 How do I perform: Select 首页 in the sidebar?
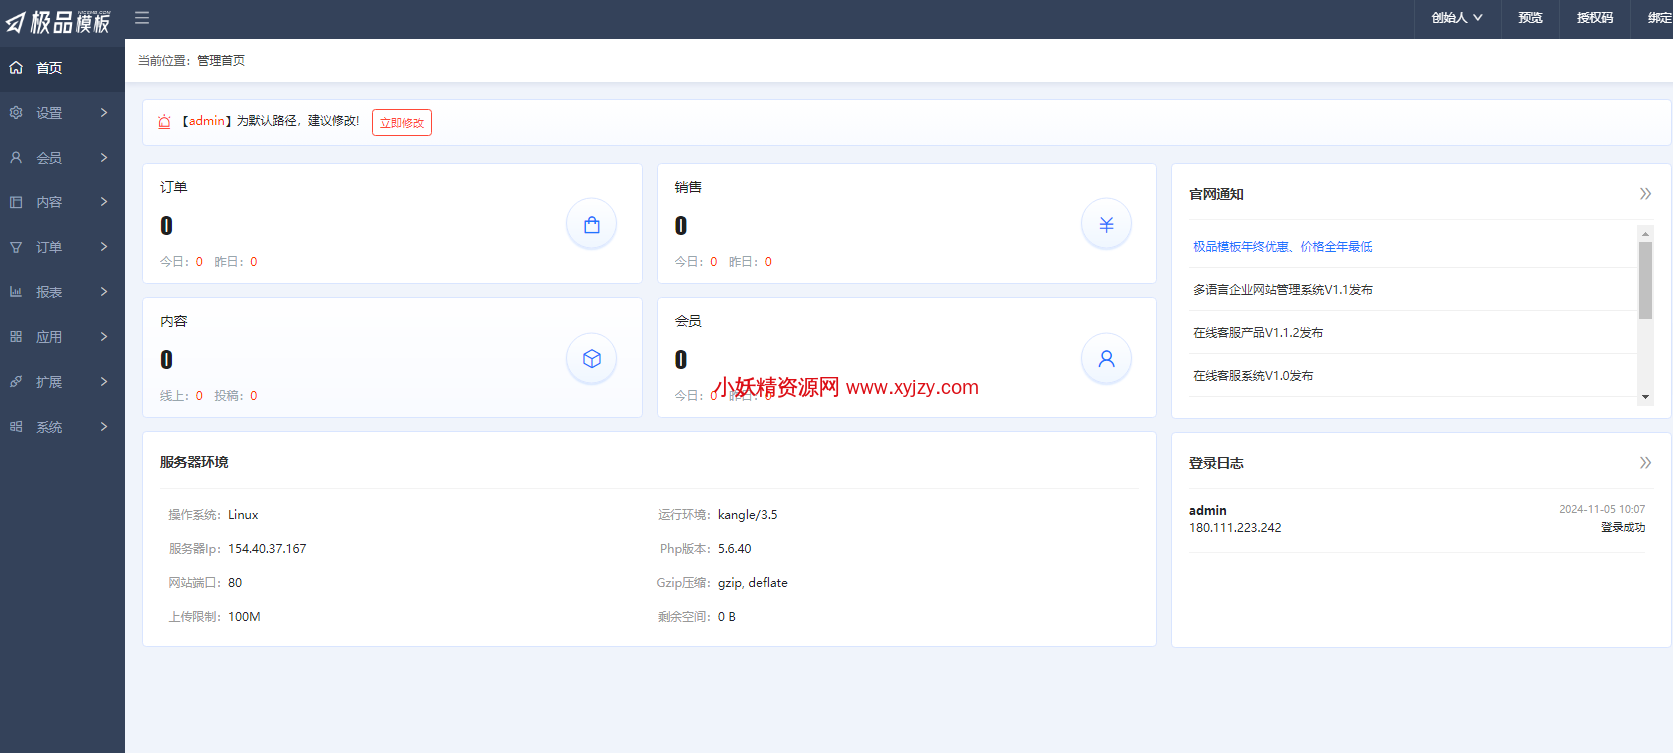point(62,68)
